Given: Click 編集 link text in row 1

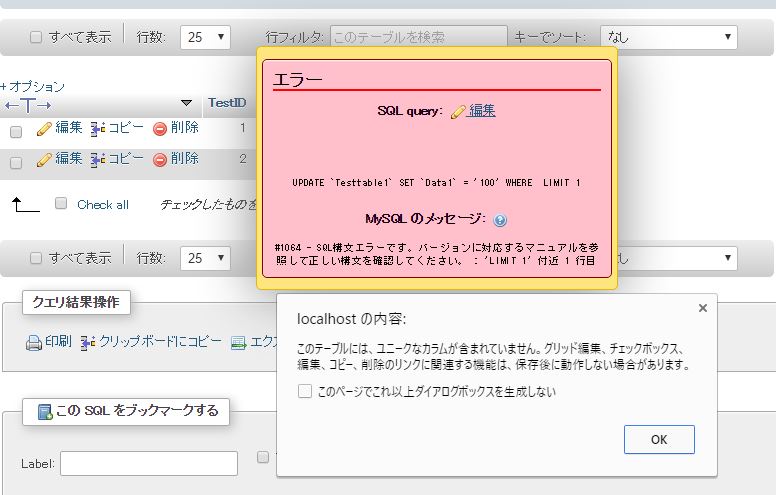Looking at the screenshot, I should (x=69, y=128).
